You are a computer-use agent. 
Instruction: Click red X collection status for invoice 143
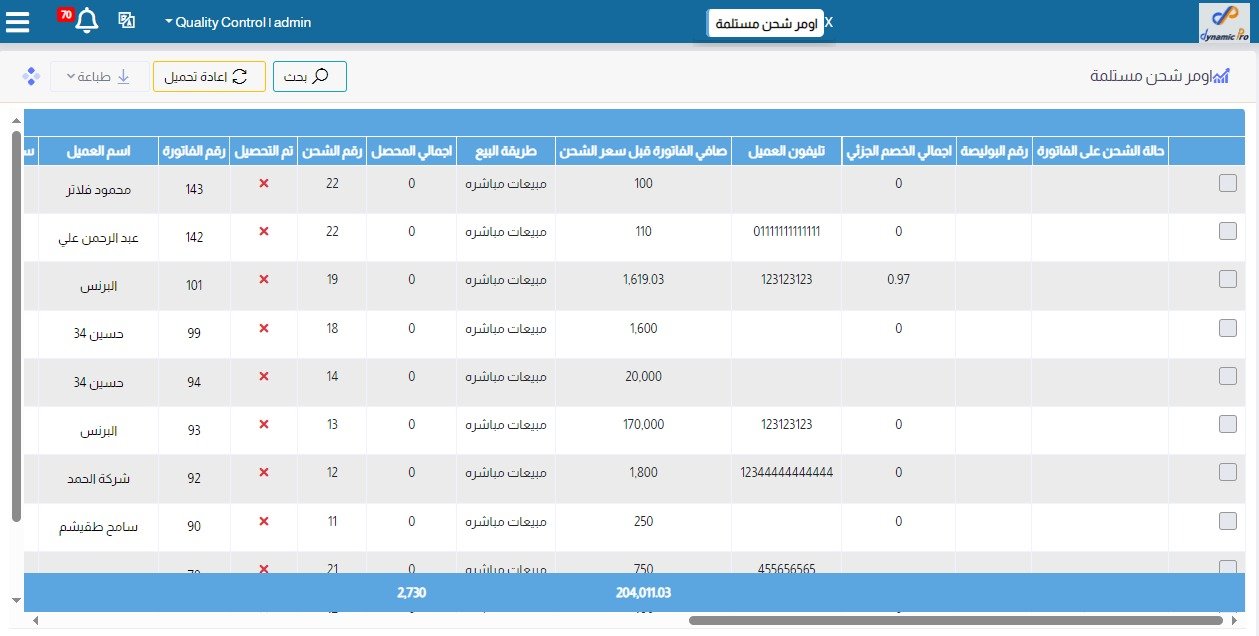pyautogui.click(x=264, y=184)
